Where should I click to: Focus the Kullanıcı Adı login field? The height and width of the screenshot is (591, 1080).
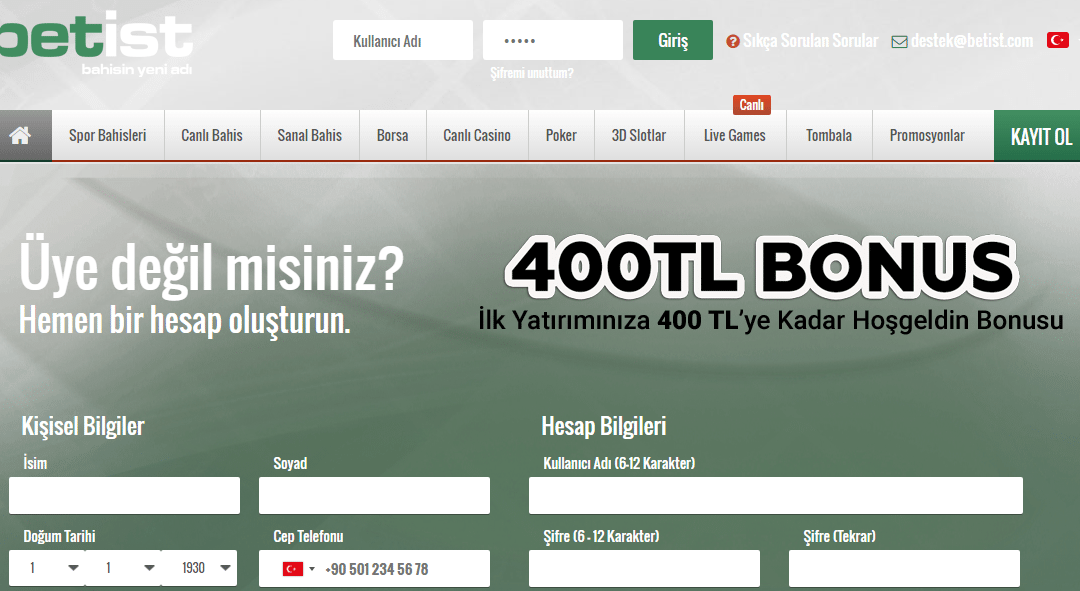(x=403, y=40)
